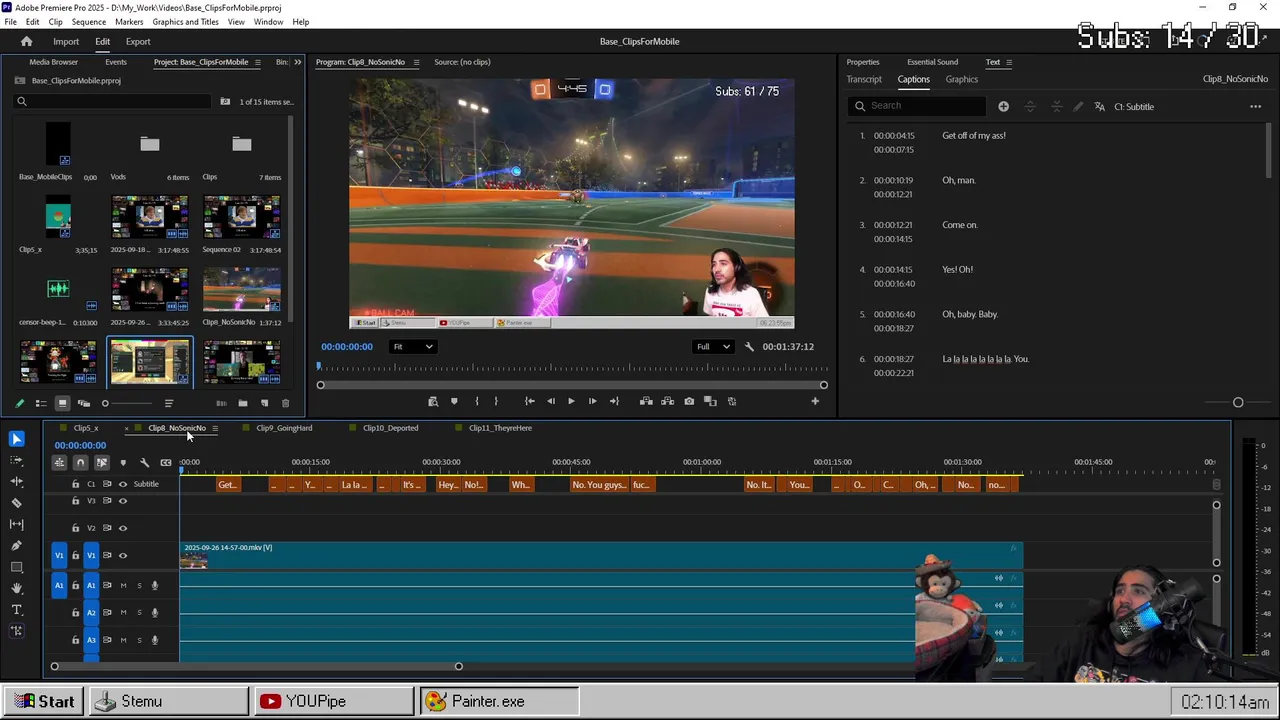Switch Project panel to freeform view

83,403
